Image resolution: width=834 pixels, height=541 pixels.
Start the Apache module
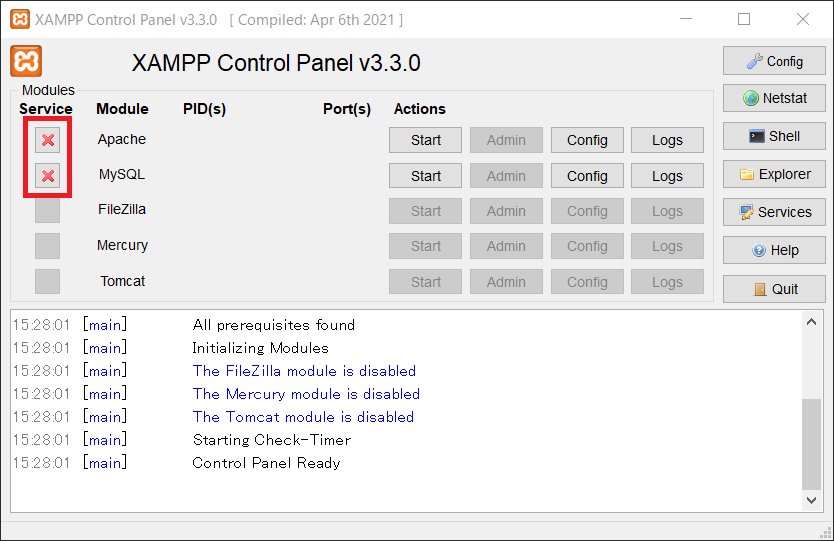click(426, 140)
